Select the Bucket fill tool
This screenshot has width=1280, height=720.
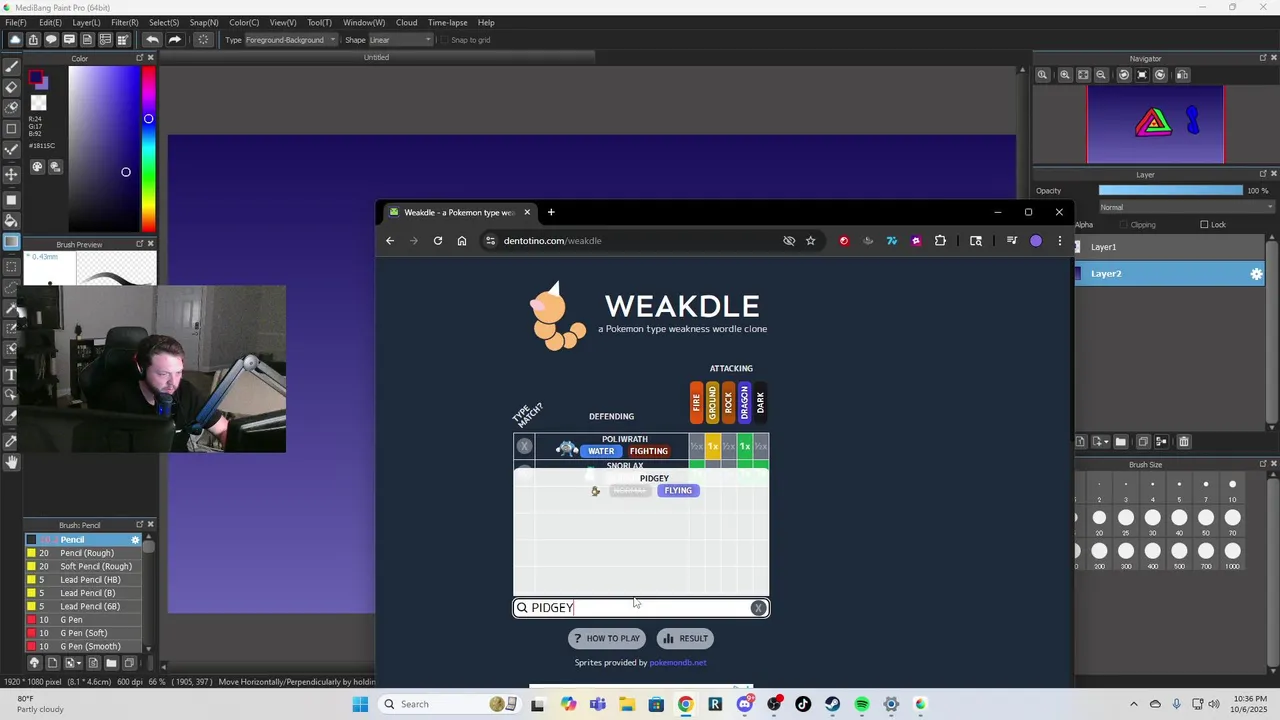pos(11,221)
